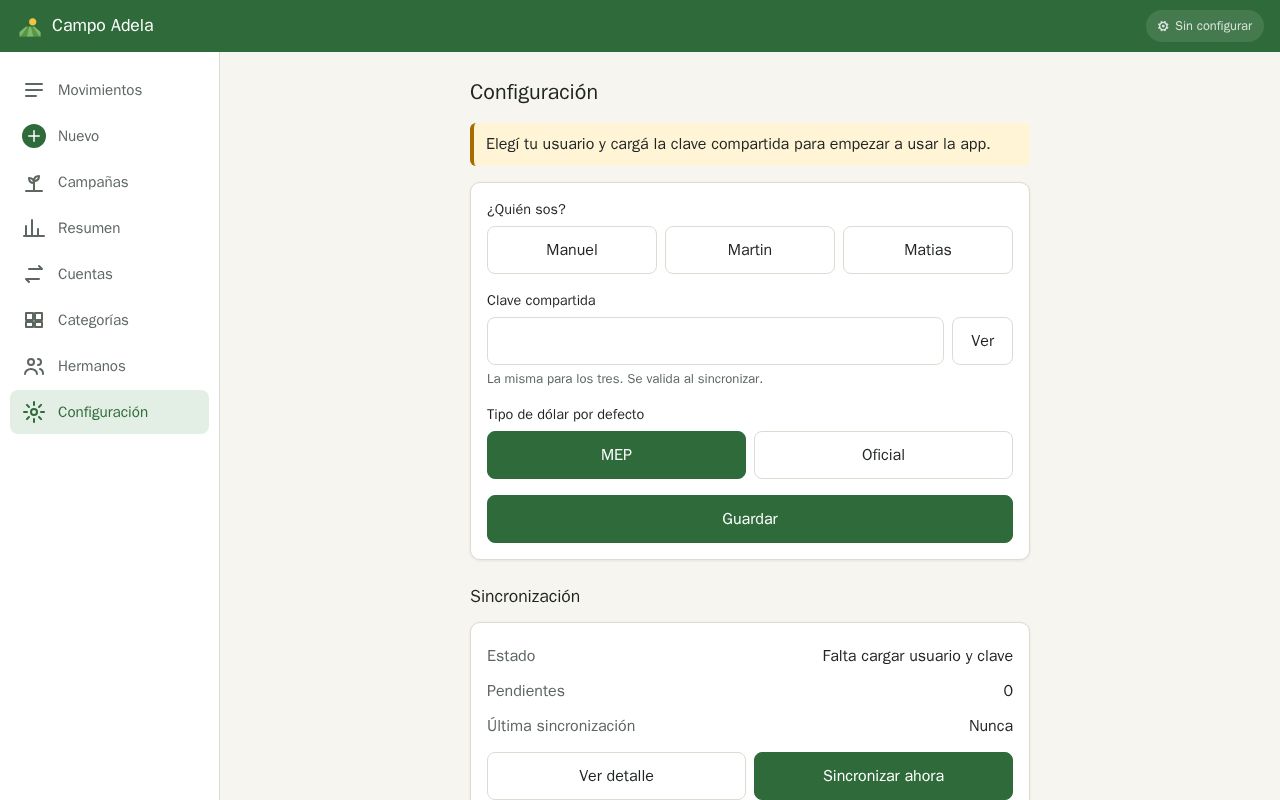Click the gear icon in Sin configurar badge

coord(1163,26)
